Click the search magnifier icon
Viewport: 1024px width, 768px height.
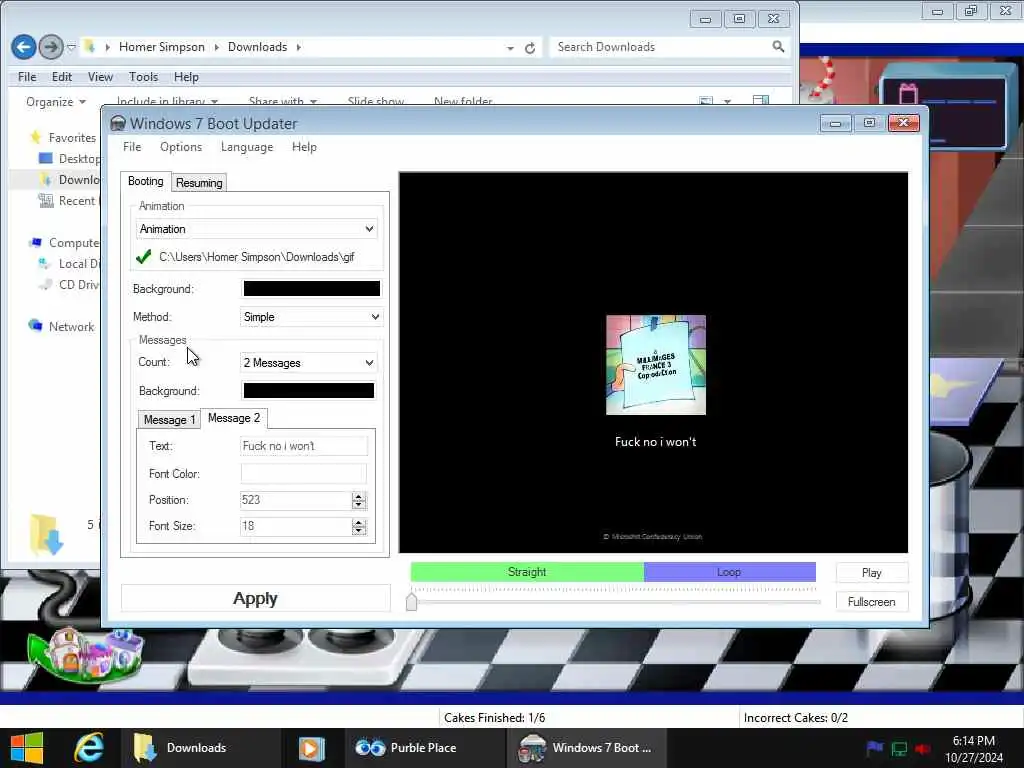coord(778,47)
